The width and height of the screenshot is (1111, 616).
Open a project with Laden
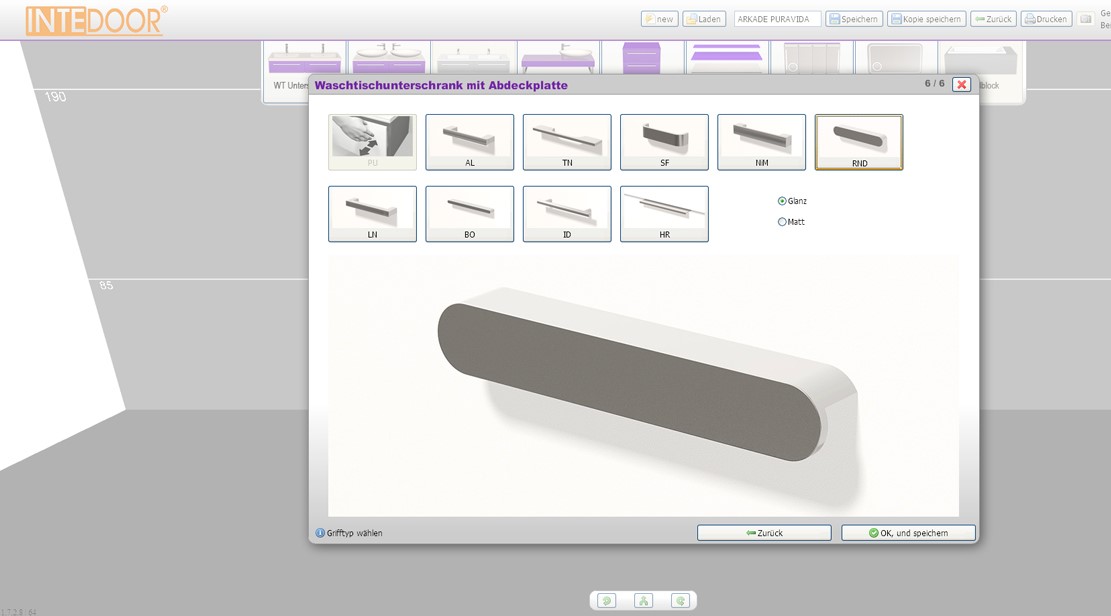[704, 19]
